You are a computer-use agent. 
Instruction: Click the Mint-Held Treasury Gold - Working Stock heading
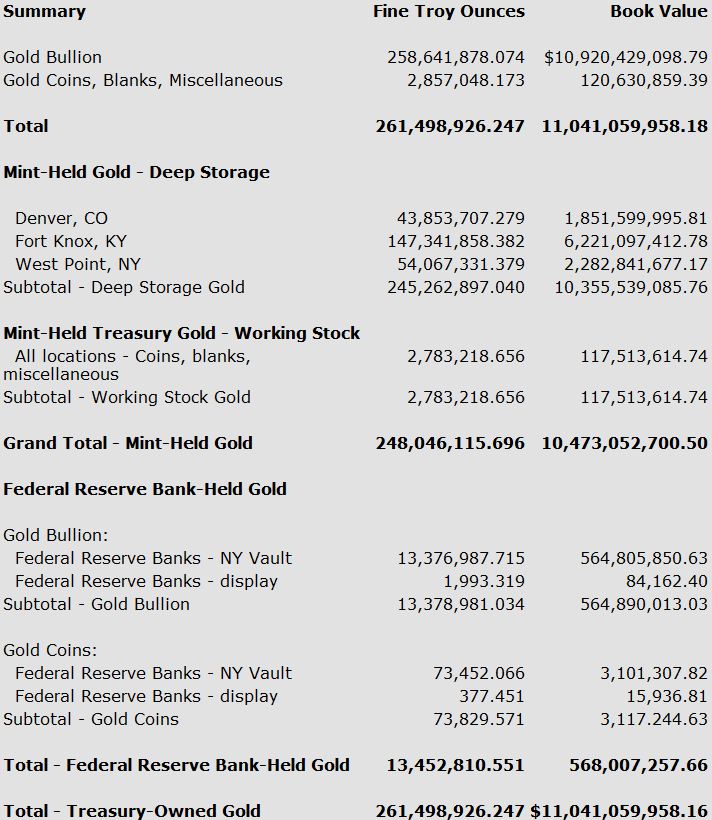(x=182, y=333)
